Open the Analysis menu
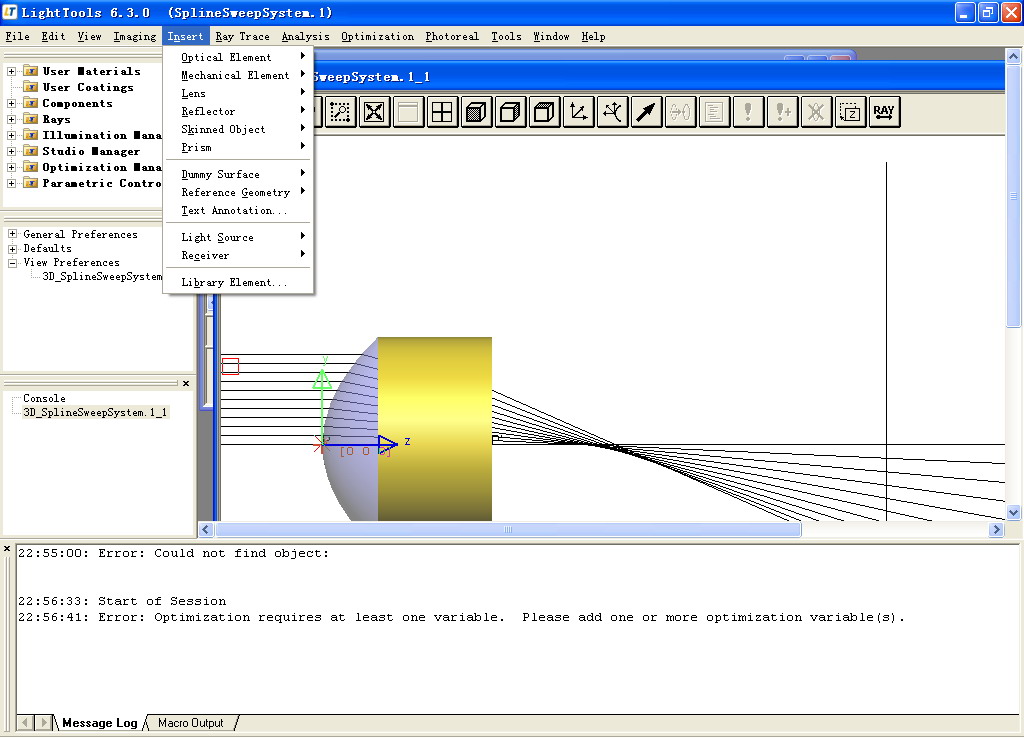Screen dimensions: 1024x738 [x=305, y=37]
